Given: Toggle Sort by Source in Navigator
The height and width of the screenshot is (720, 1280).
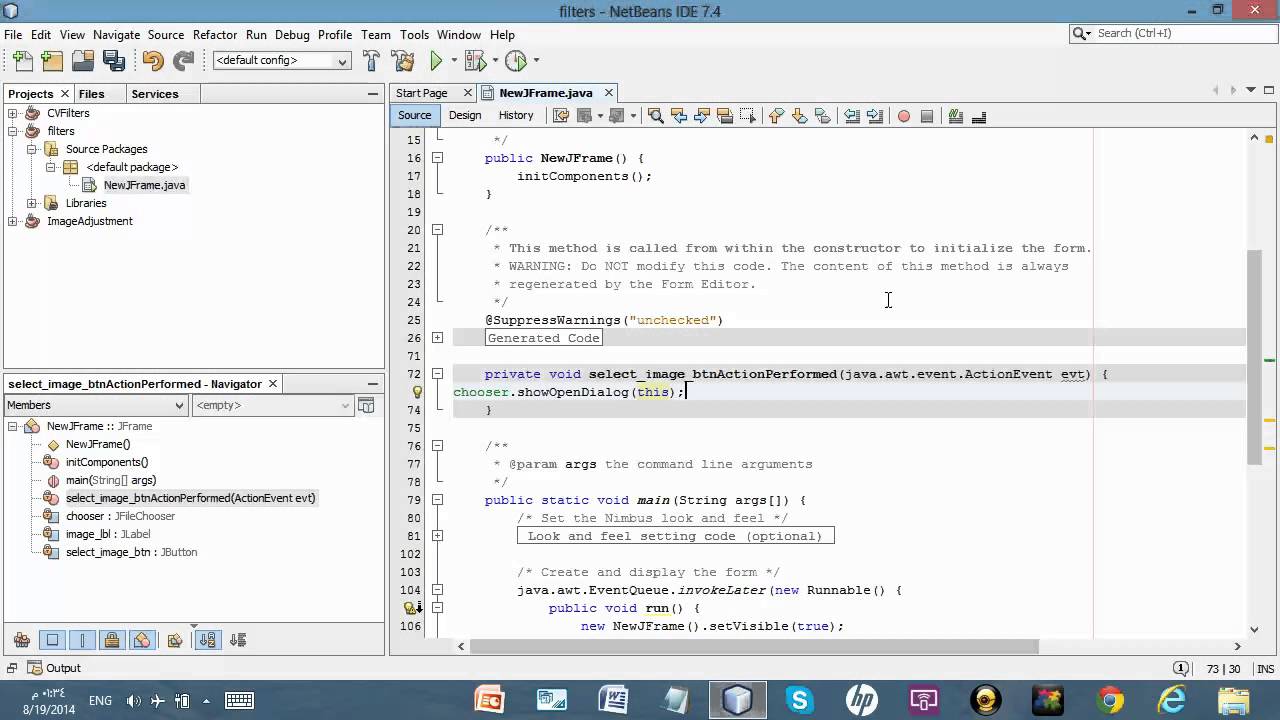Looking at the screenshot, I should (x=238, y=640).
